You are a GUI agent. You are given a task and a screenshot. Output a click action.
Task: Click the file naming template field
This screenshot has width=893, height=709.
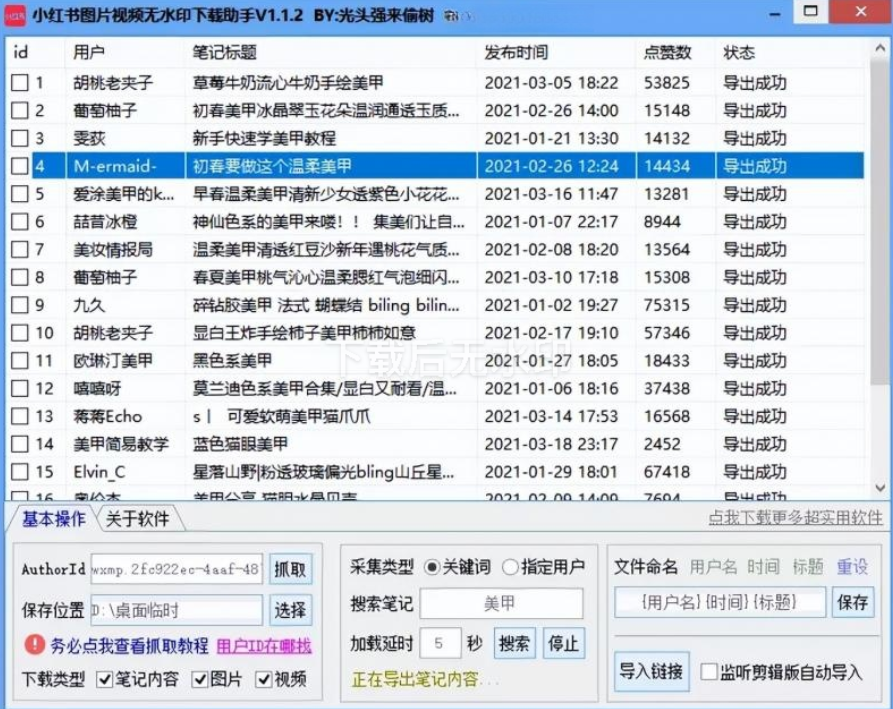coord(720,602)
